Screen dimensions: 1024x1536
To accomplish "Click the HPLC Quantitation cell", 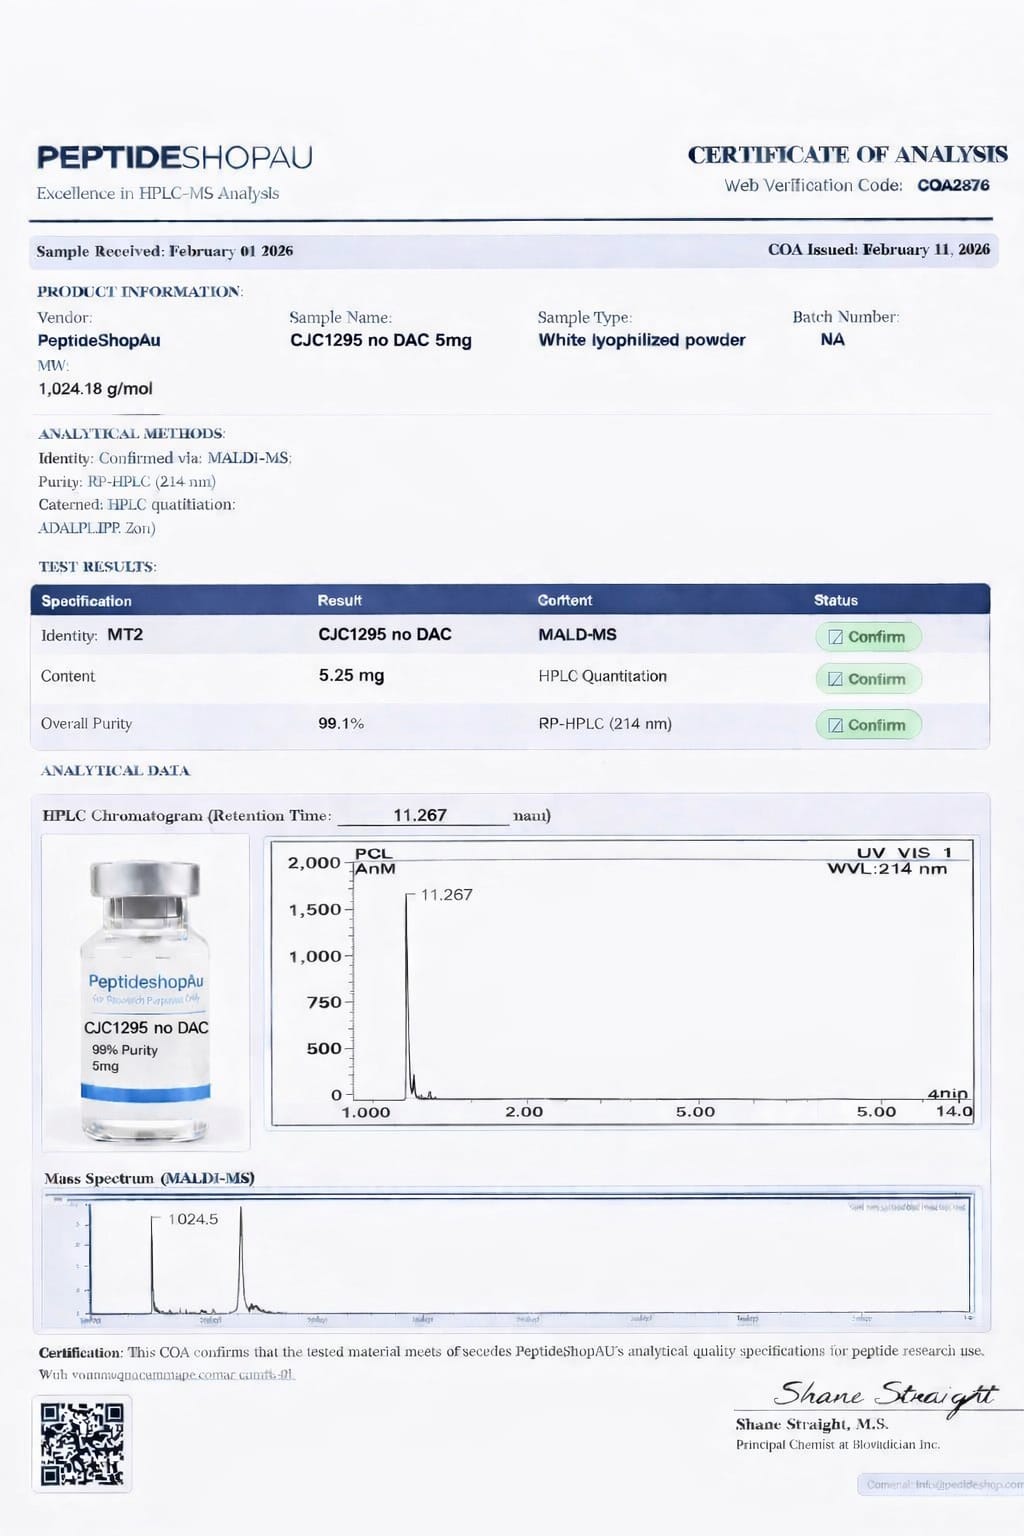I will pyautogui.click(x=602, y=676).
